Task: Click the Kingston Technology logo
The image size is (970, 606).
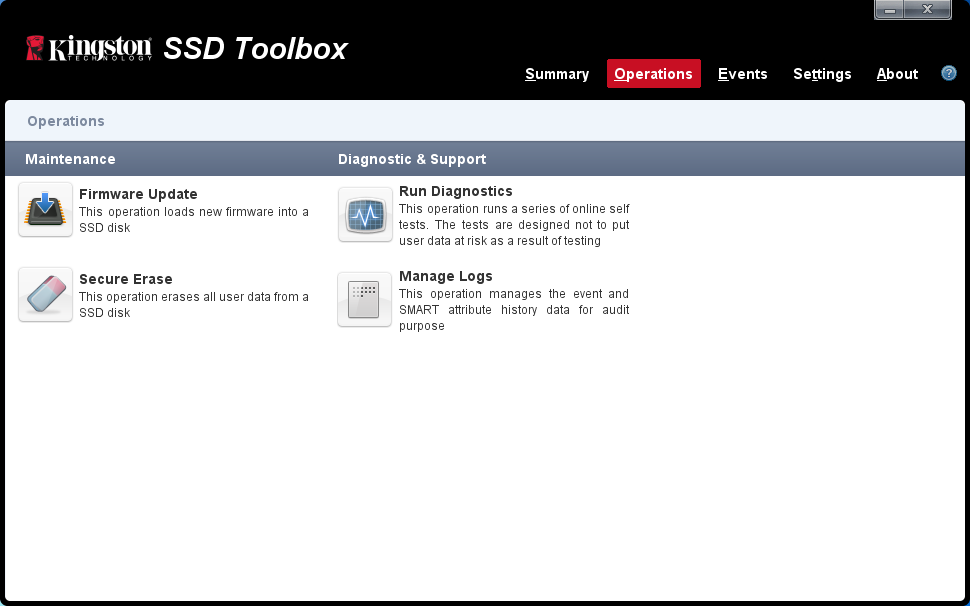Action: tap(89, 48)
